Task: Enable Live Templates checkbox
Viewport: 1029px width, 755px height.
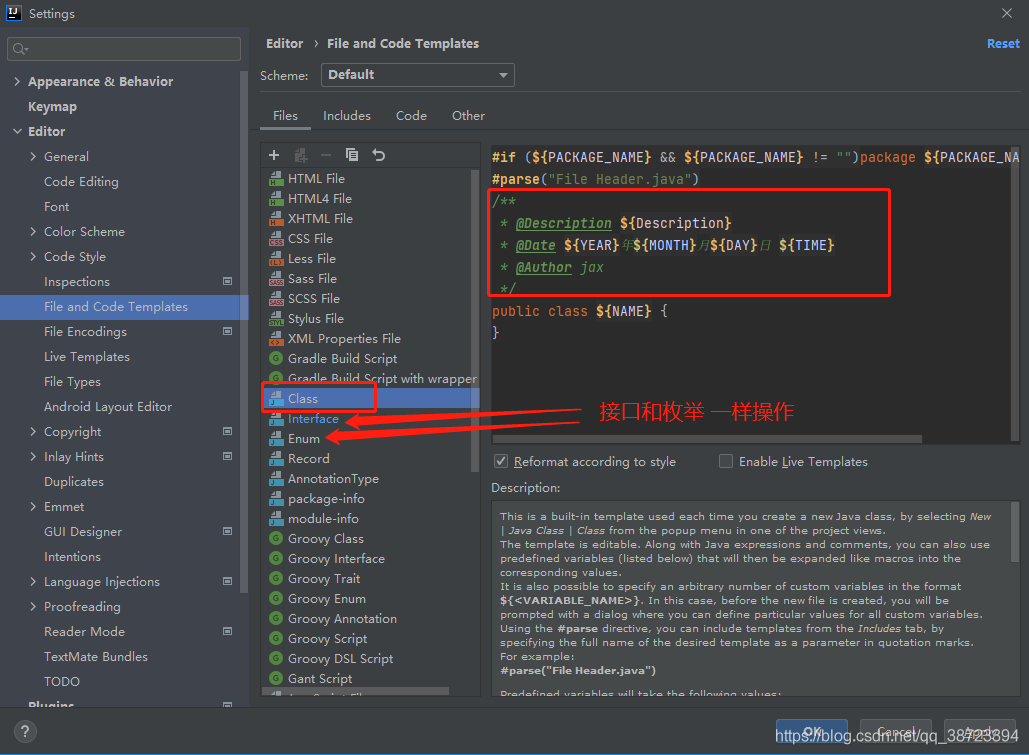Action: (x=726, y=462)
